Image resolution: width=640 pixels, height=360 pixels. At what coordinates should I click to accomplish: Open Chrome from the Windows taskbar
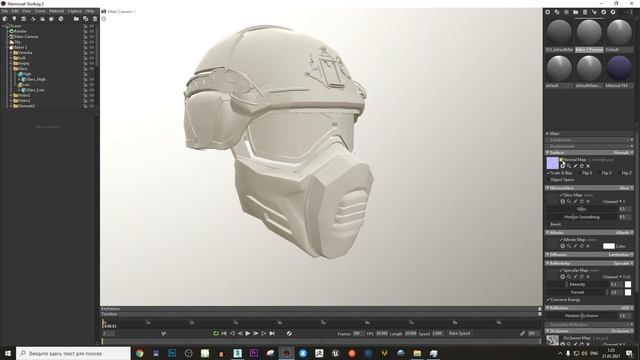[140, 353]
